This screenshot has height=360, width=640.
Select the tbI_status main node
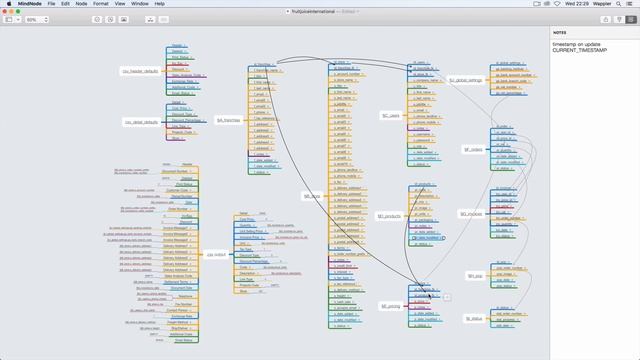(474, 319)
